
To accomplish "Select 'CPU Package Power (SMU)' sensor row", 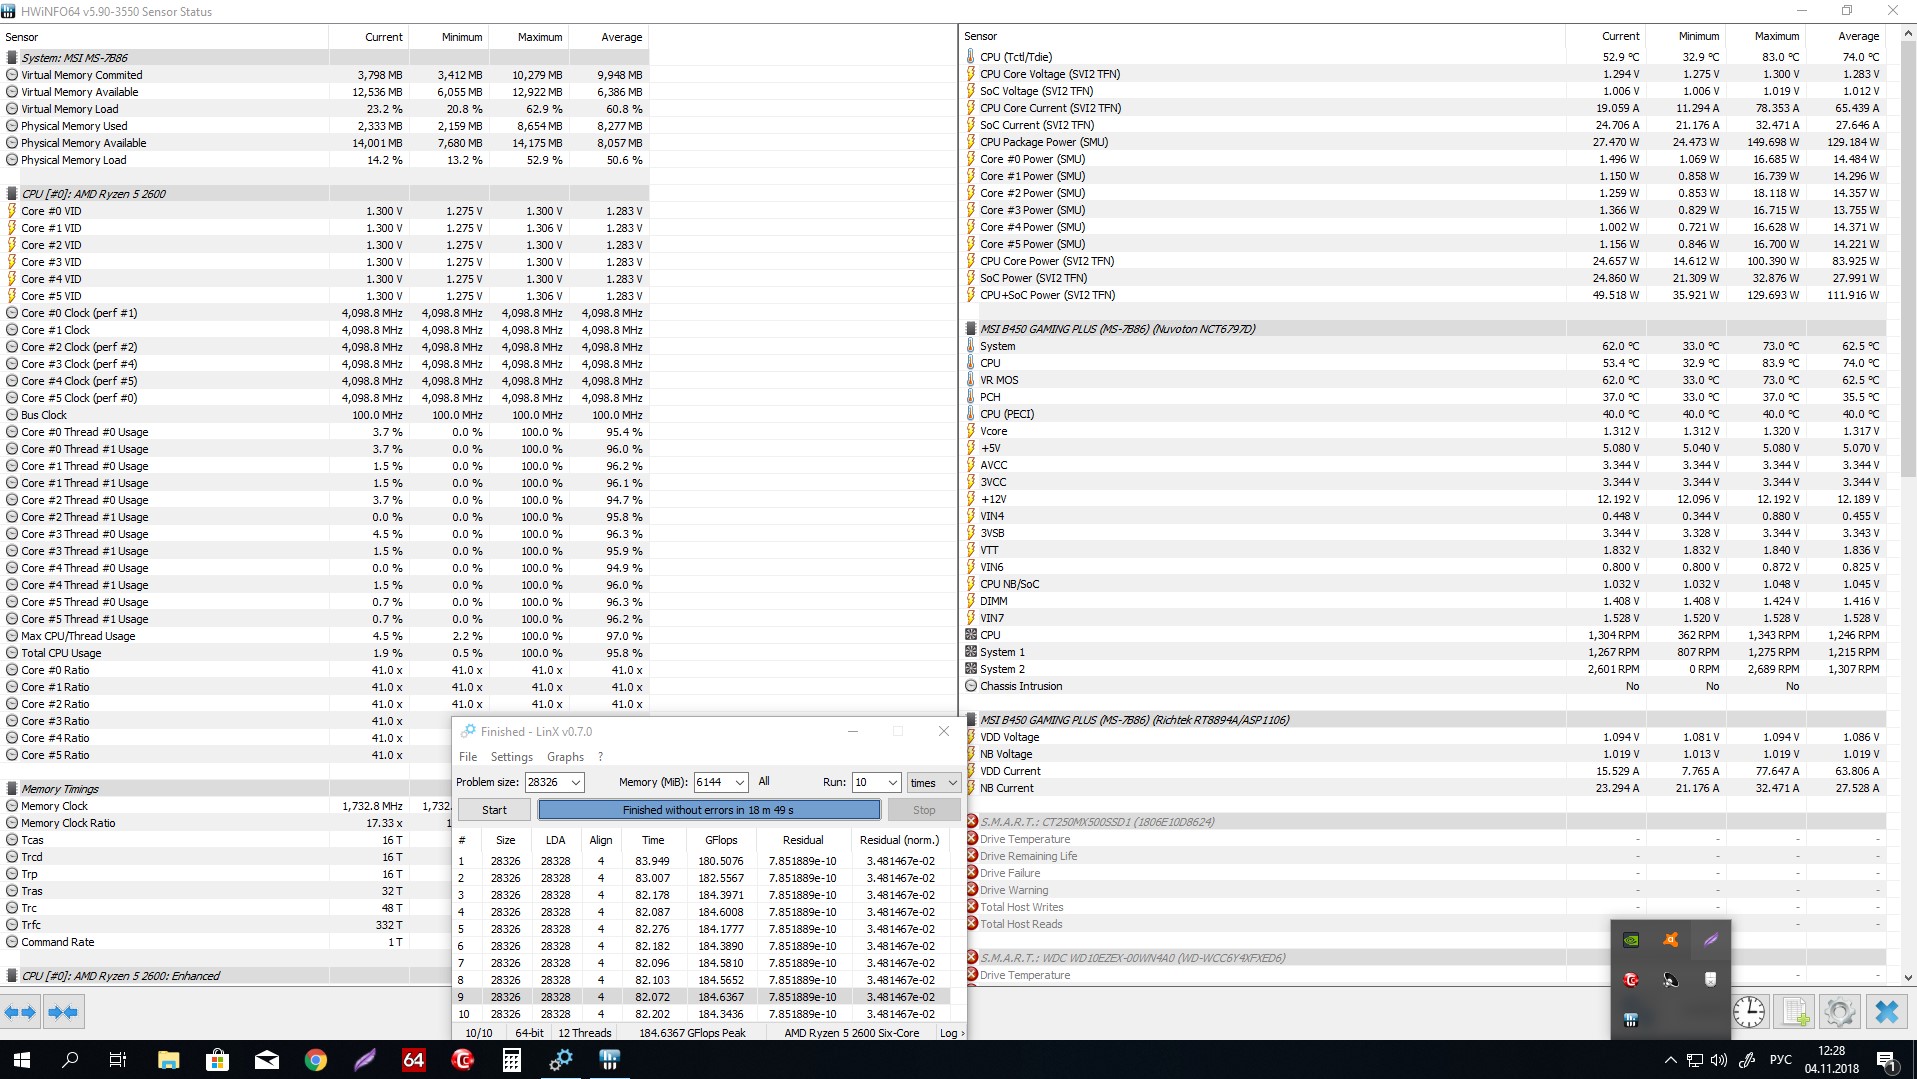I will (1424, 142).
